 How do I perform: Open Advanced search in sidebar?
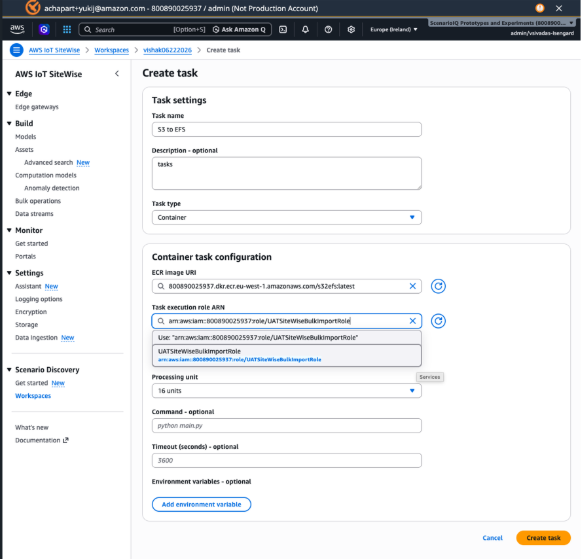(49, 163)
